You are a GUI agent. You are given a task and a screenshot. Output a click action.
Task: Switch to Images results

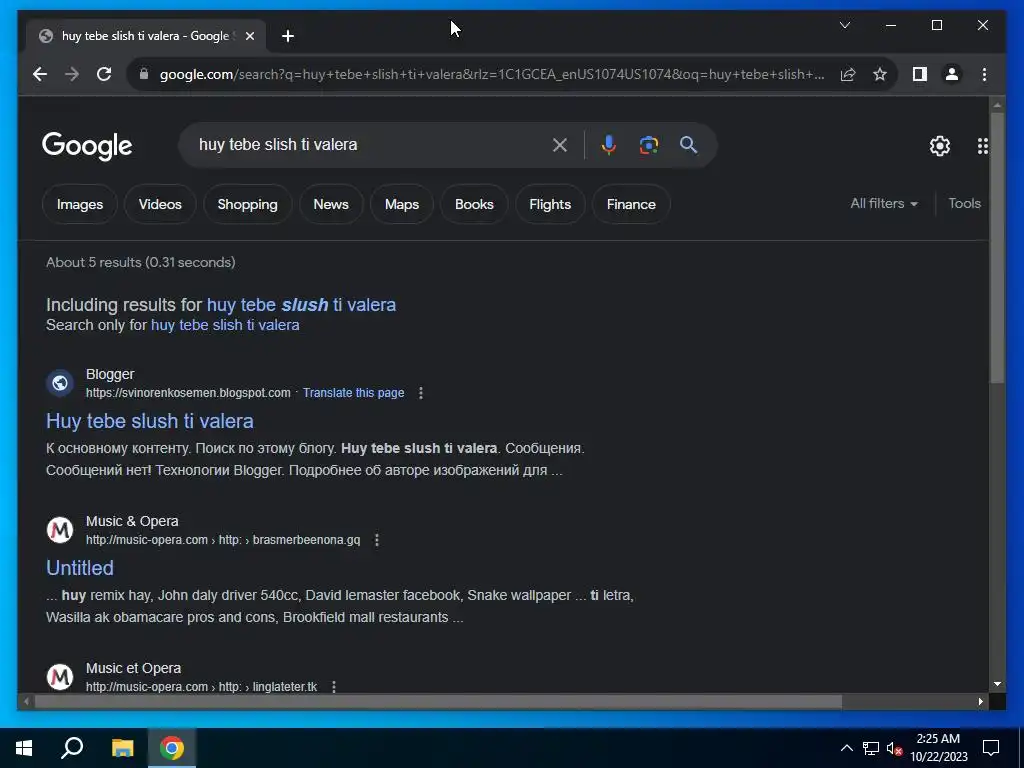[80, 204]
